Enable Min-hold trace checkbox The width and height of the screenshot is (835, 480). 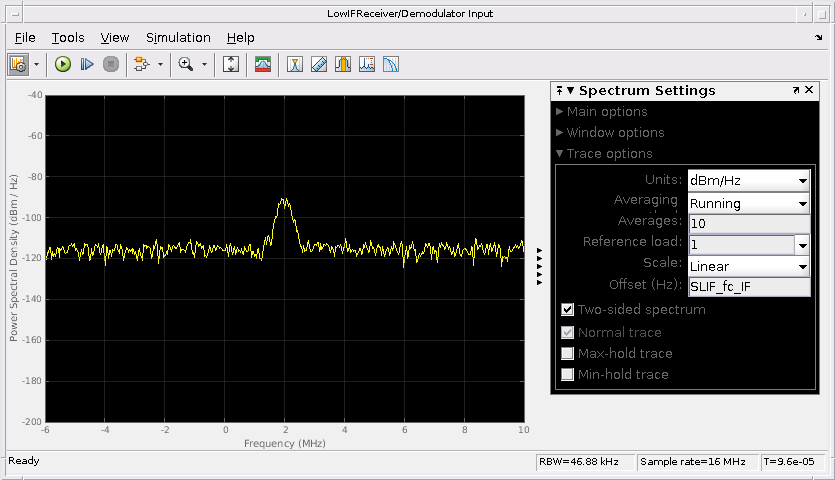(568, 375)
